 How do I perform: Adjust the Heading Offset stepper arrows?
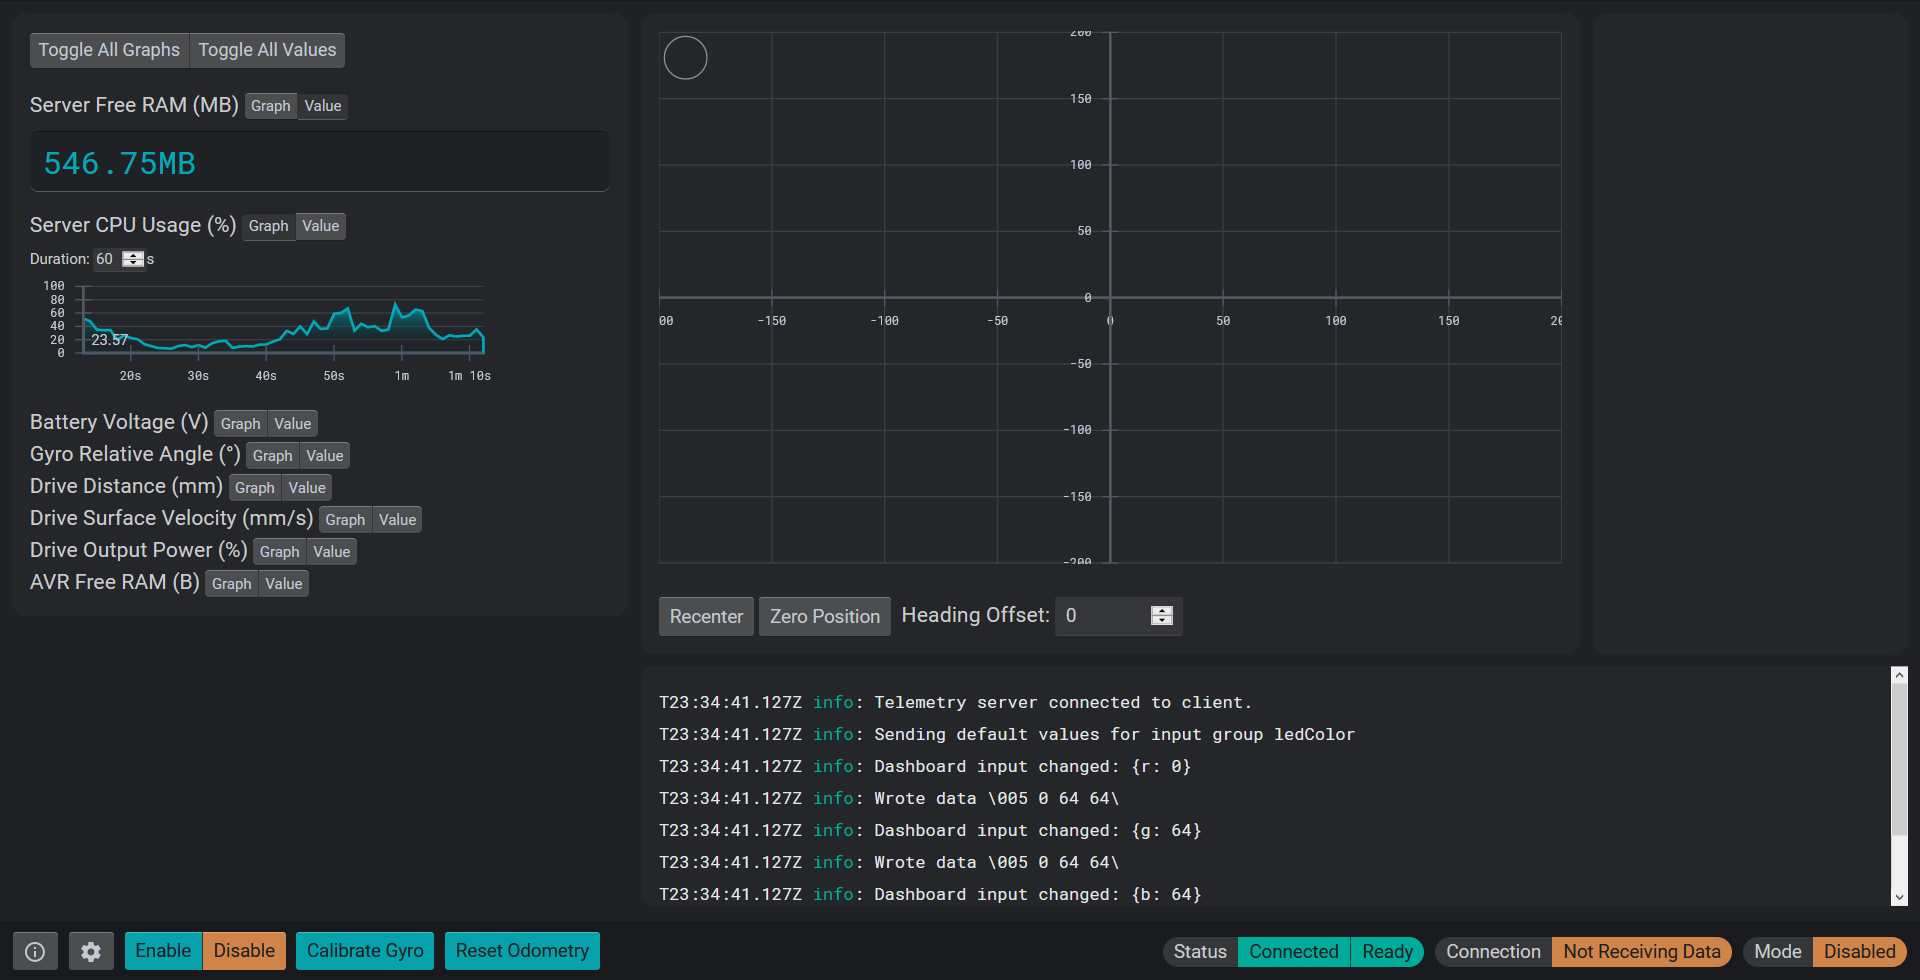[1161, 616]
